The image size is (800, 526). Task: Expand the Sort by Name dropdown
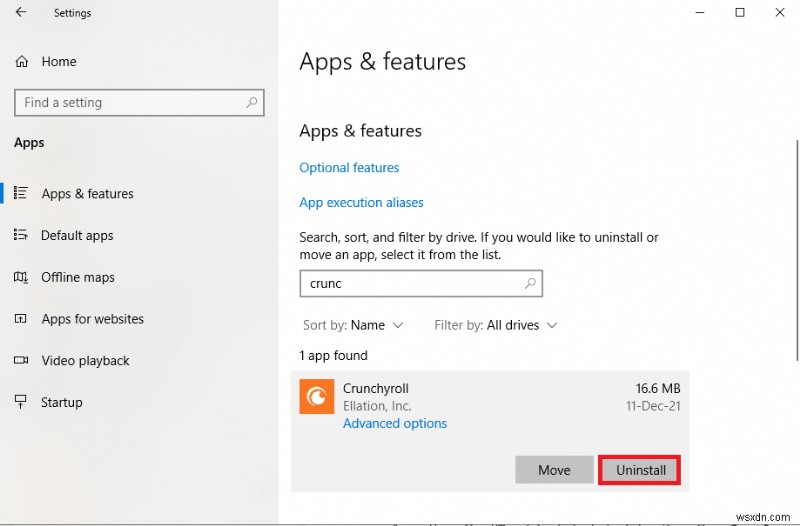pos(353,325)
